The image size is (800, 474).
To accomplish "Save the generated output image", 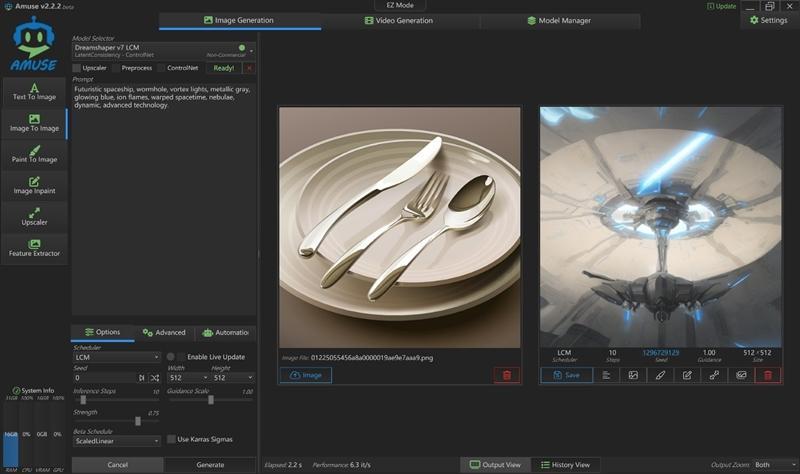I will [x=566, y=375].
